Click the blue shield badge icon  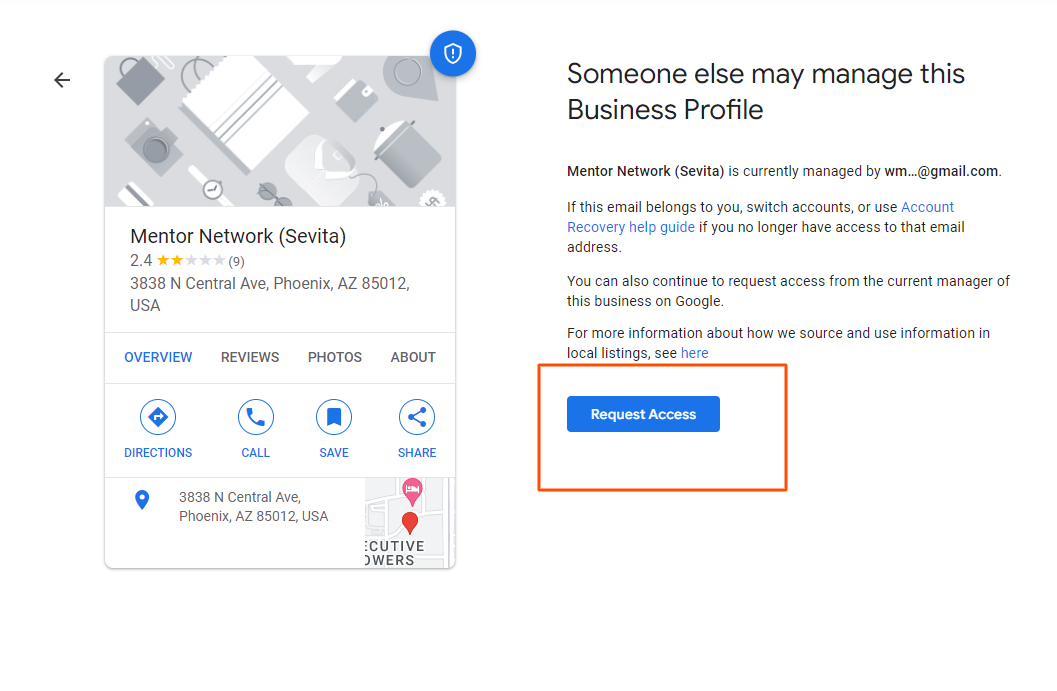click(453, 53)
